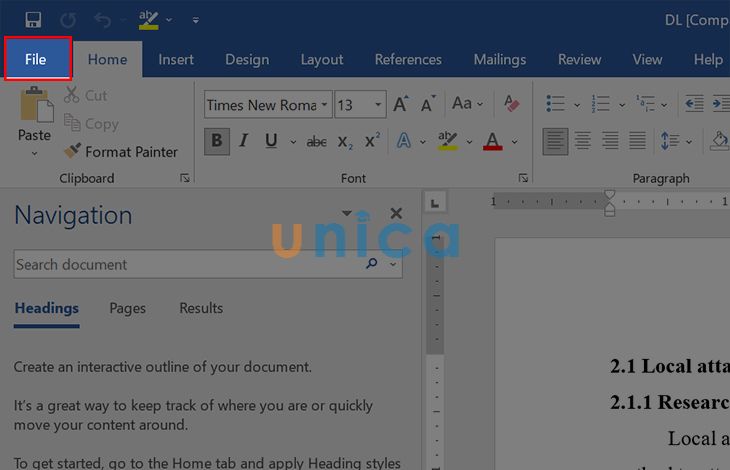Click the Text Effects icon
The width and height of the screenshot is (730, 470).
(x=404, y=141)
